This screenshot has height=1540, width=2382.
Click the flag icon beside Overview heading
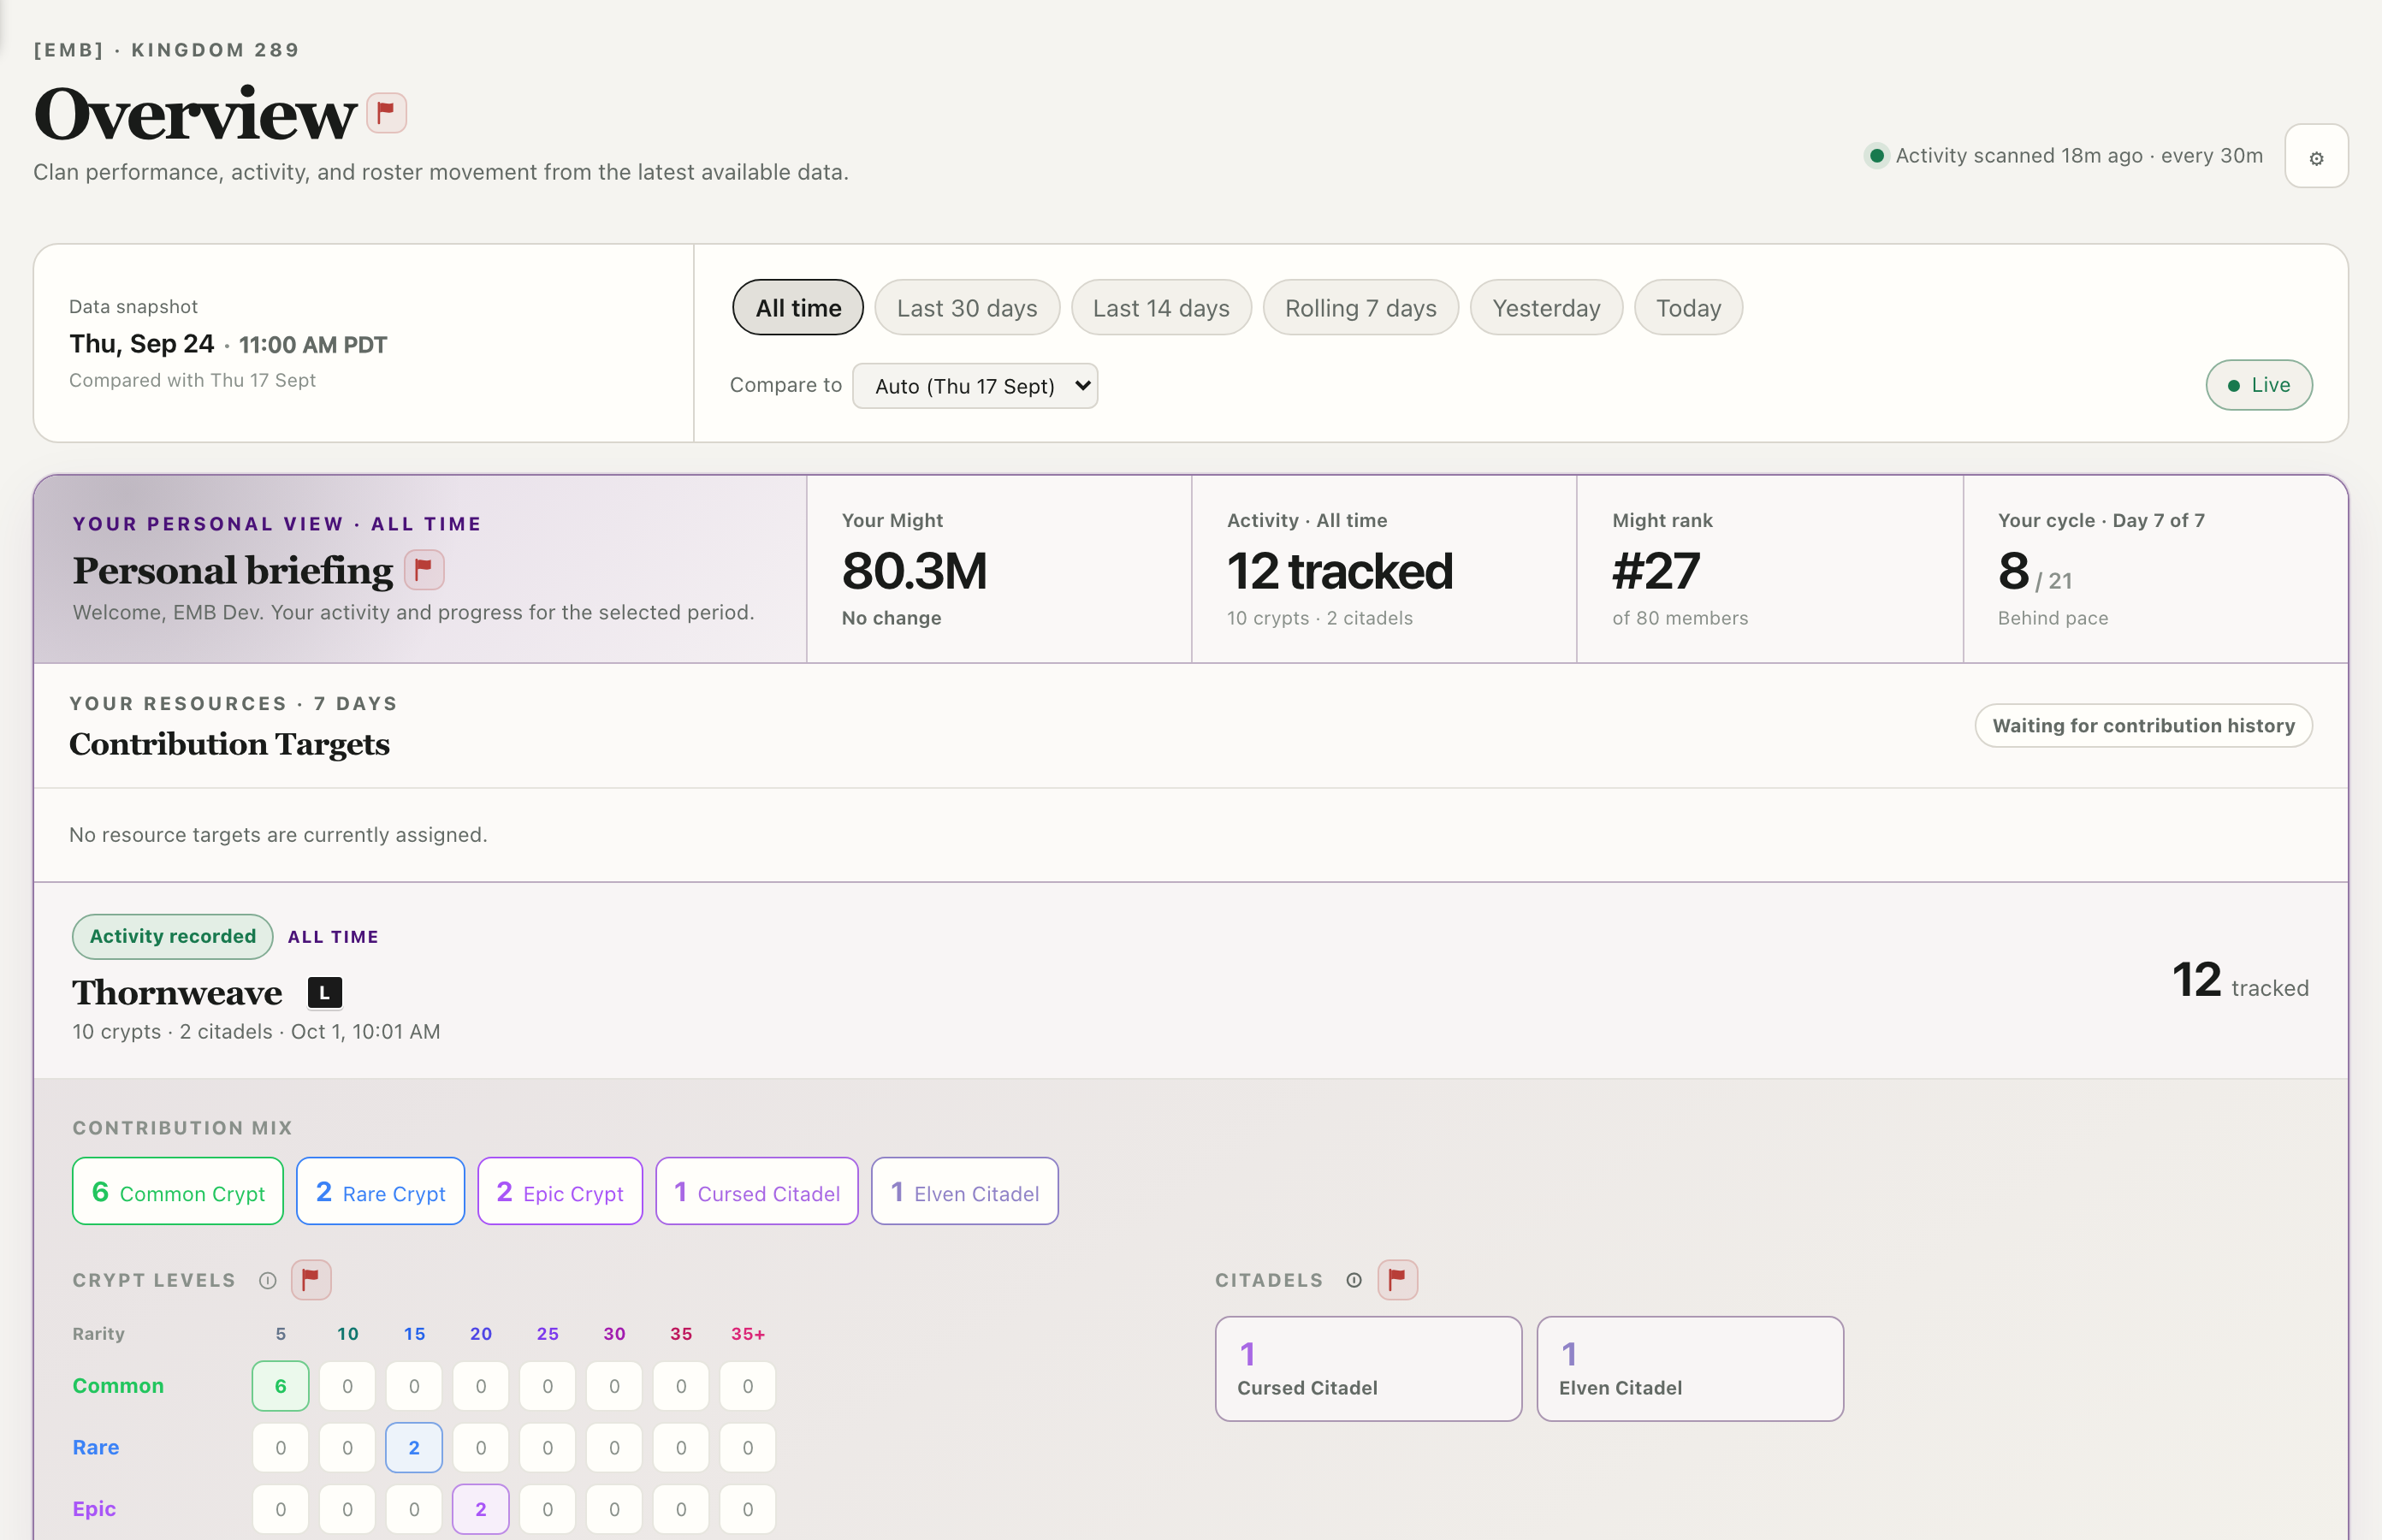pos(386,113)
